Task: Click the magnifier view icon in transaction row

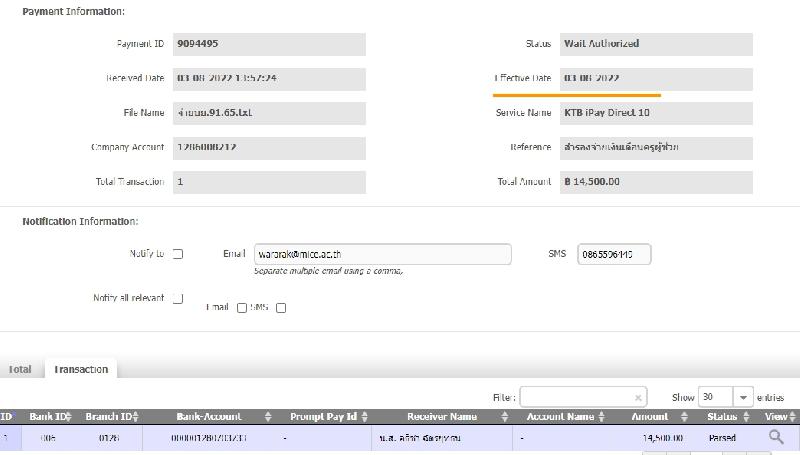Action: point(775,437)
